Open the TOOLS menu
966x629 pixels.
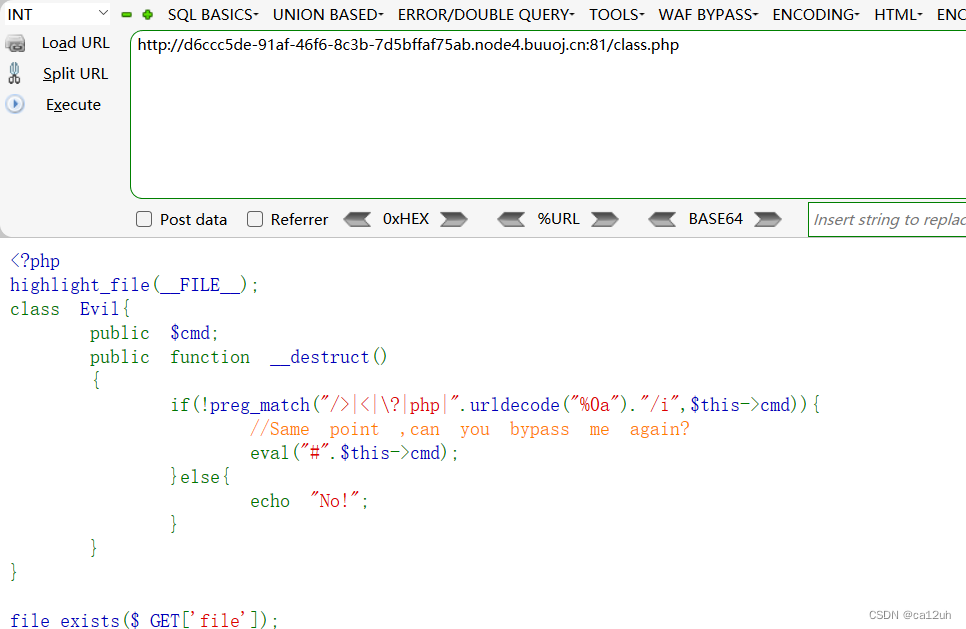[x=617, y=15]
